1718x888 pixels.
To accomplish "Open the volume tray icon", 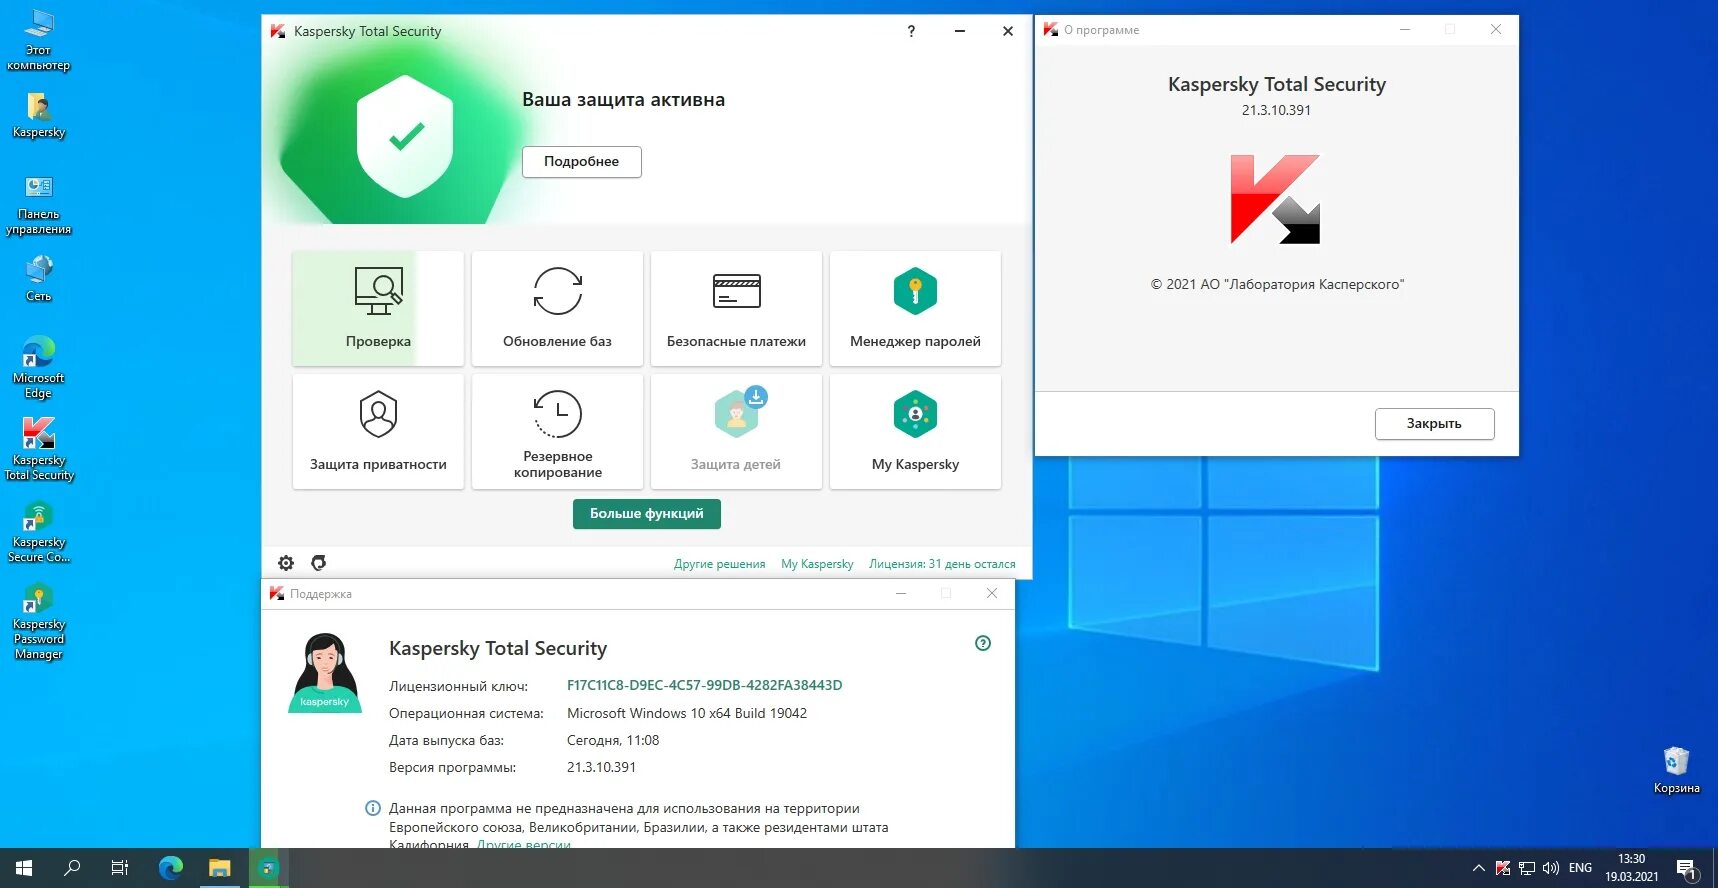I will [1551, 868].
